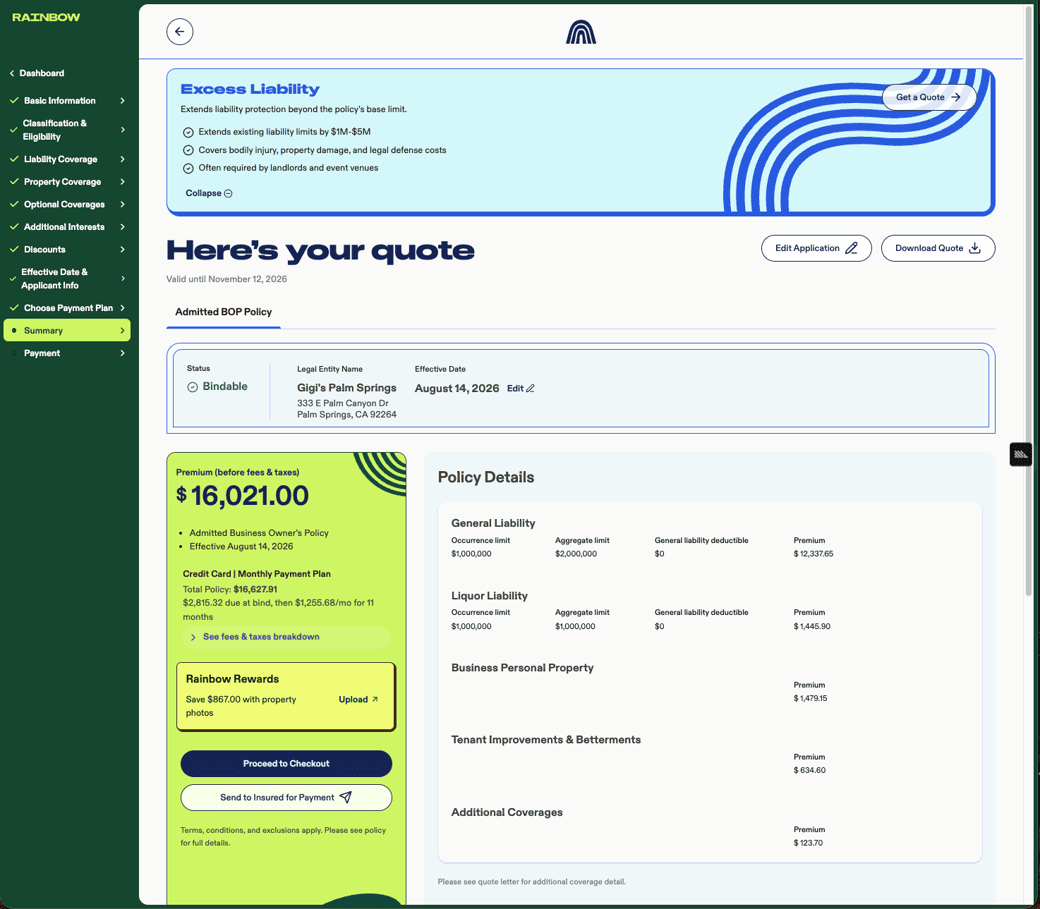
Task: Expand chevron on Choose Payment Plan row
Action: [123, 308]
